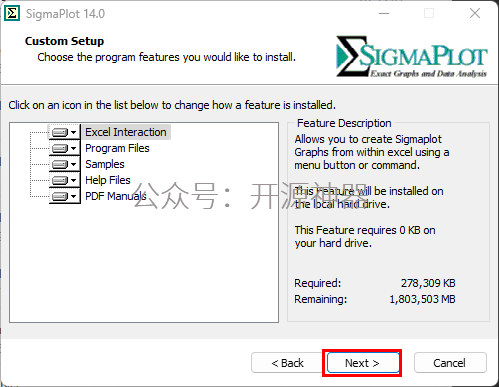This screenshot has height=387, width=499.
Task: Open Program Files feature install dropdown
Action: tap(65, 148)
